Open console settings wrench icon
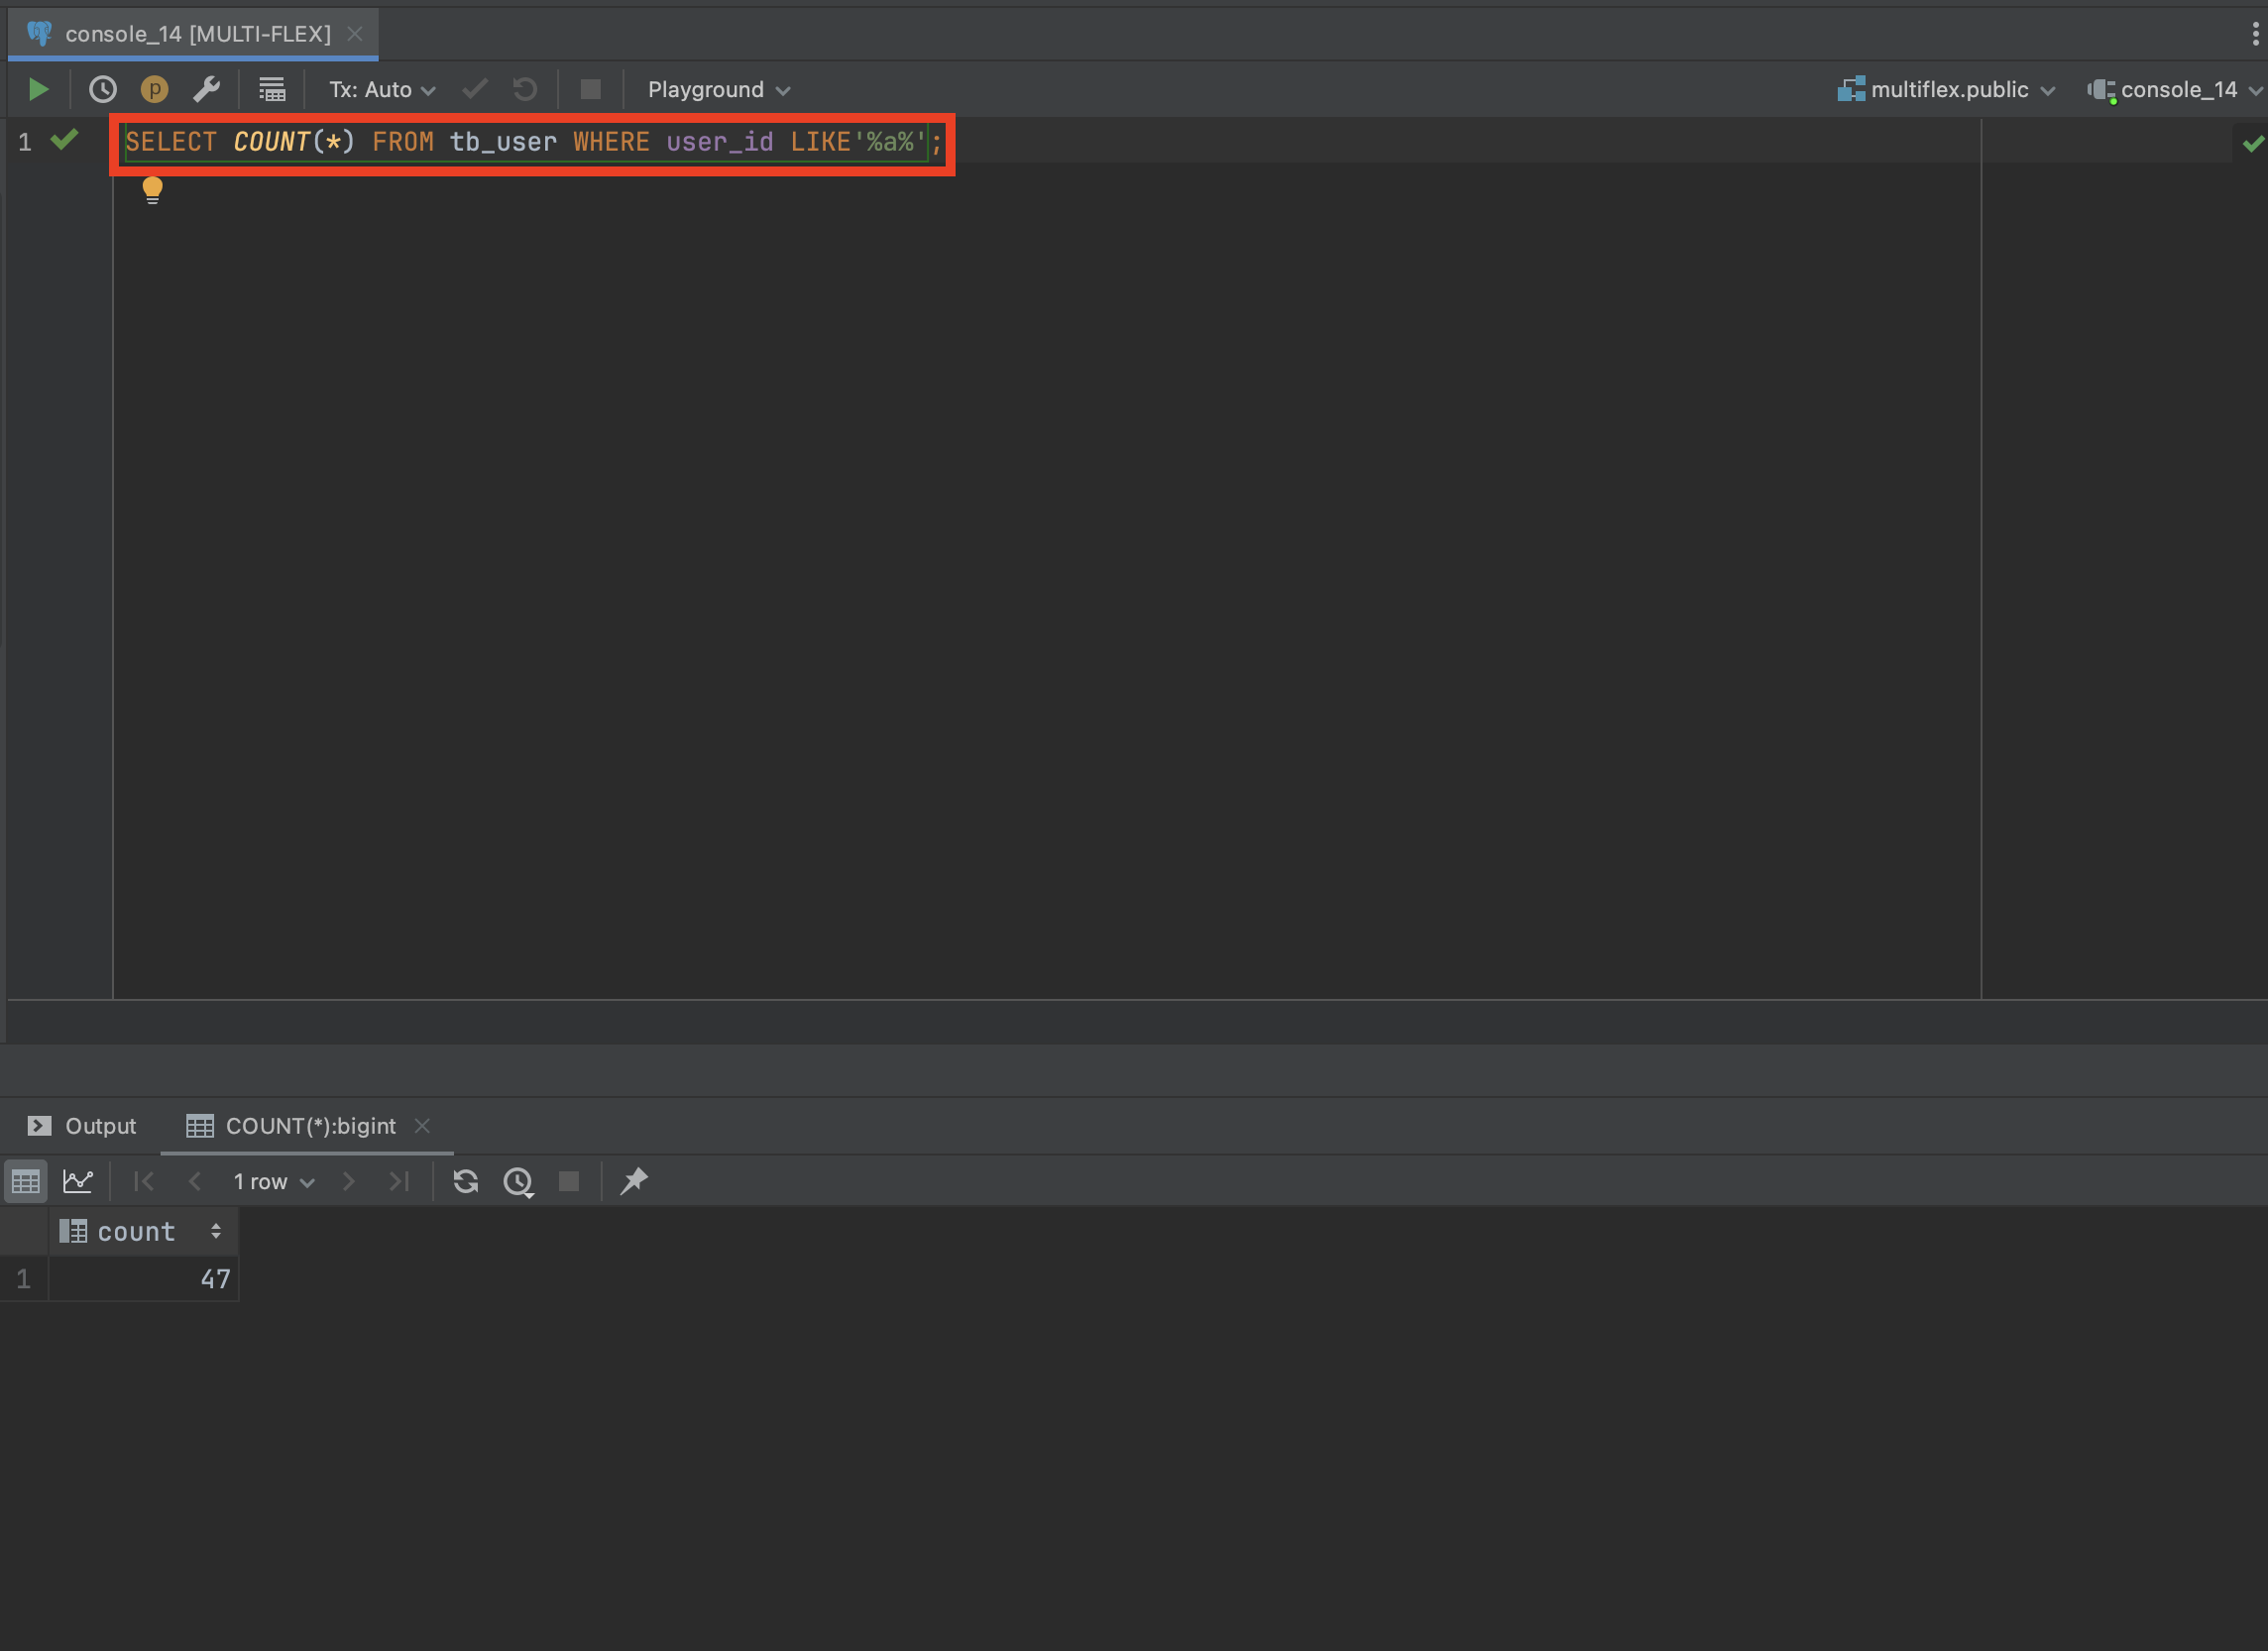 pos(206,90)
